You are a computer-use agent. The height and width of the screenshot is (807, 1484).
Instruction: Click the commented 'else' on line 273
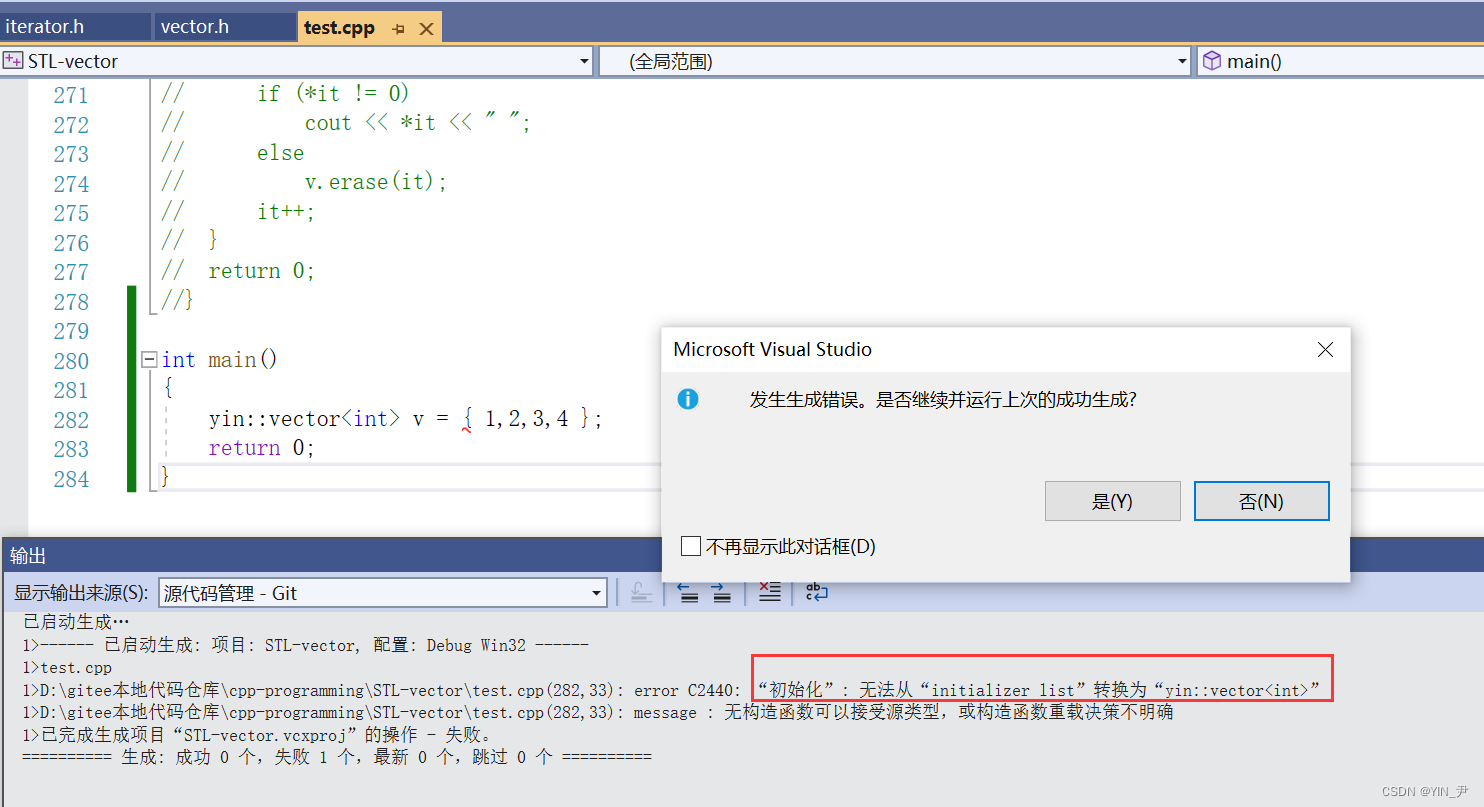click(x=280, y=153)
